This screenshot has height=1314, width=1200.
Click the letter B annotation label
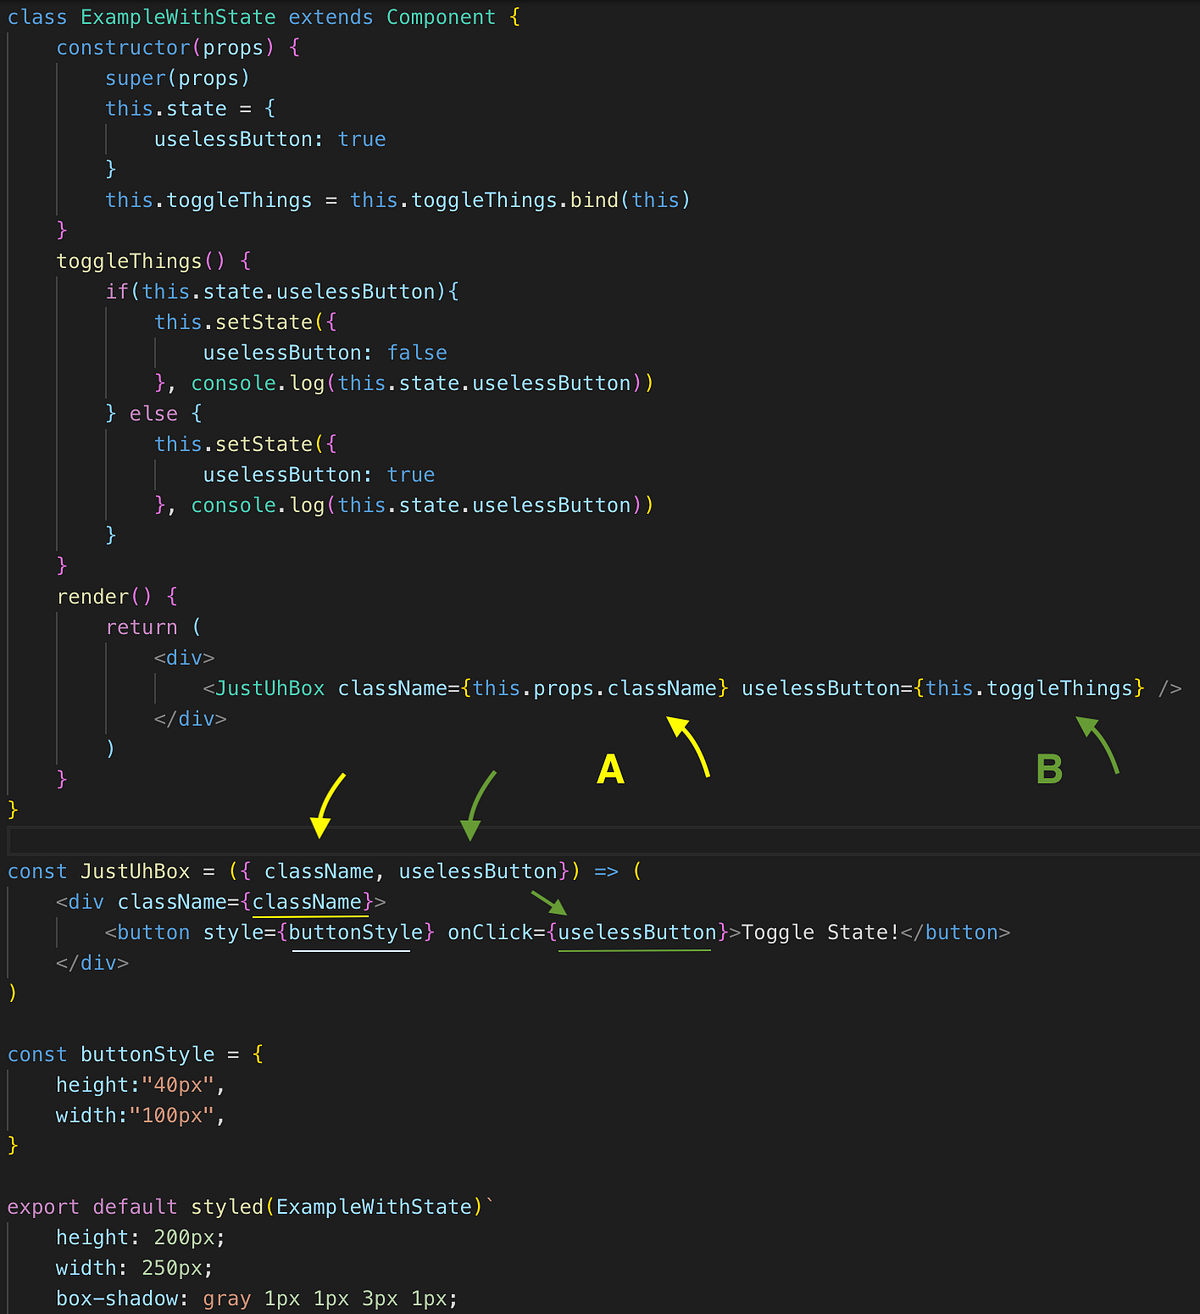tap(1048, 769)
